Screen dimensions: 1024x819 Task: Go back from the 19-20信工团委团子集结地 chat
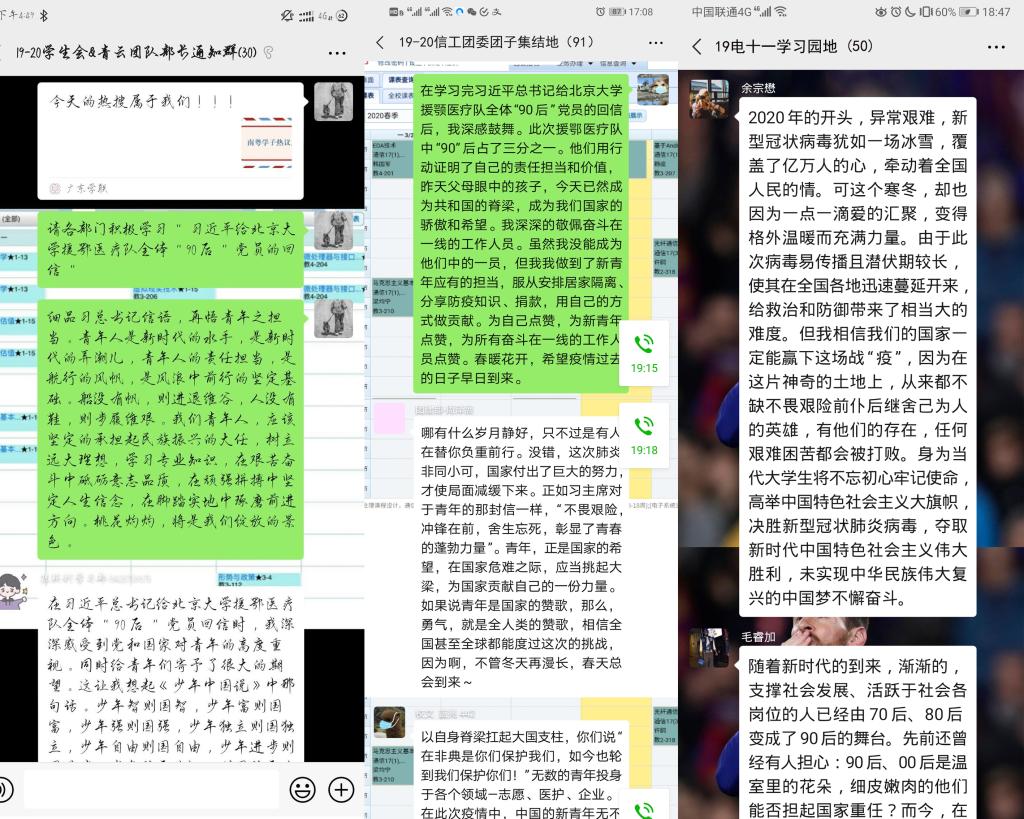(x=380, y=42)
